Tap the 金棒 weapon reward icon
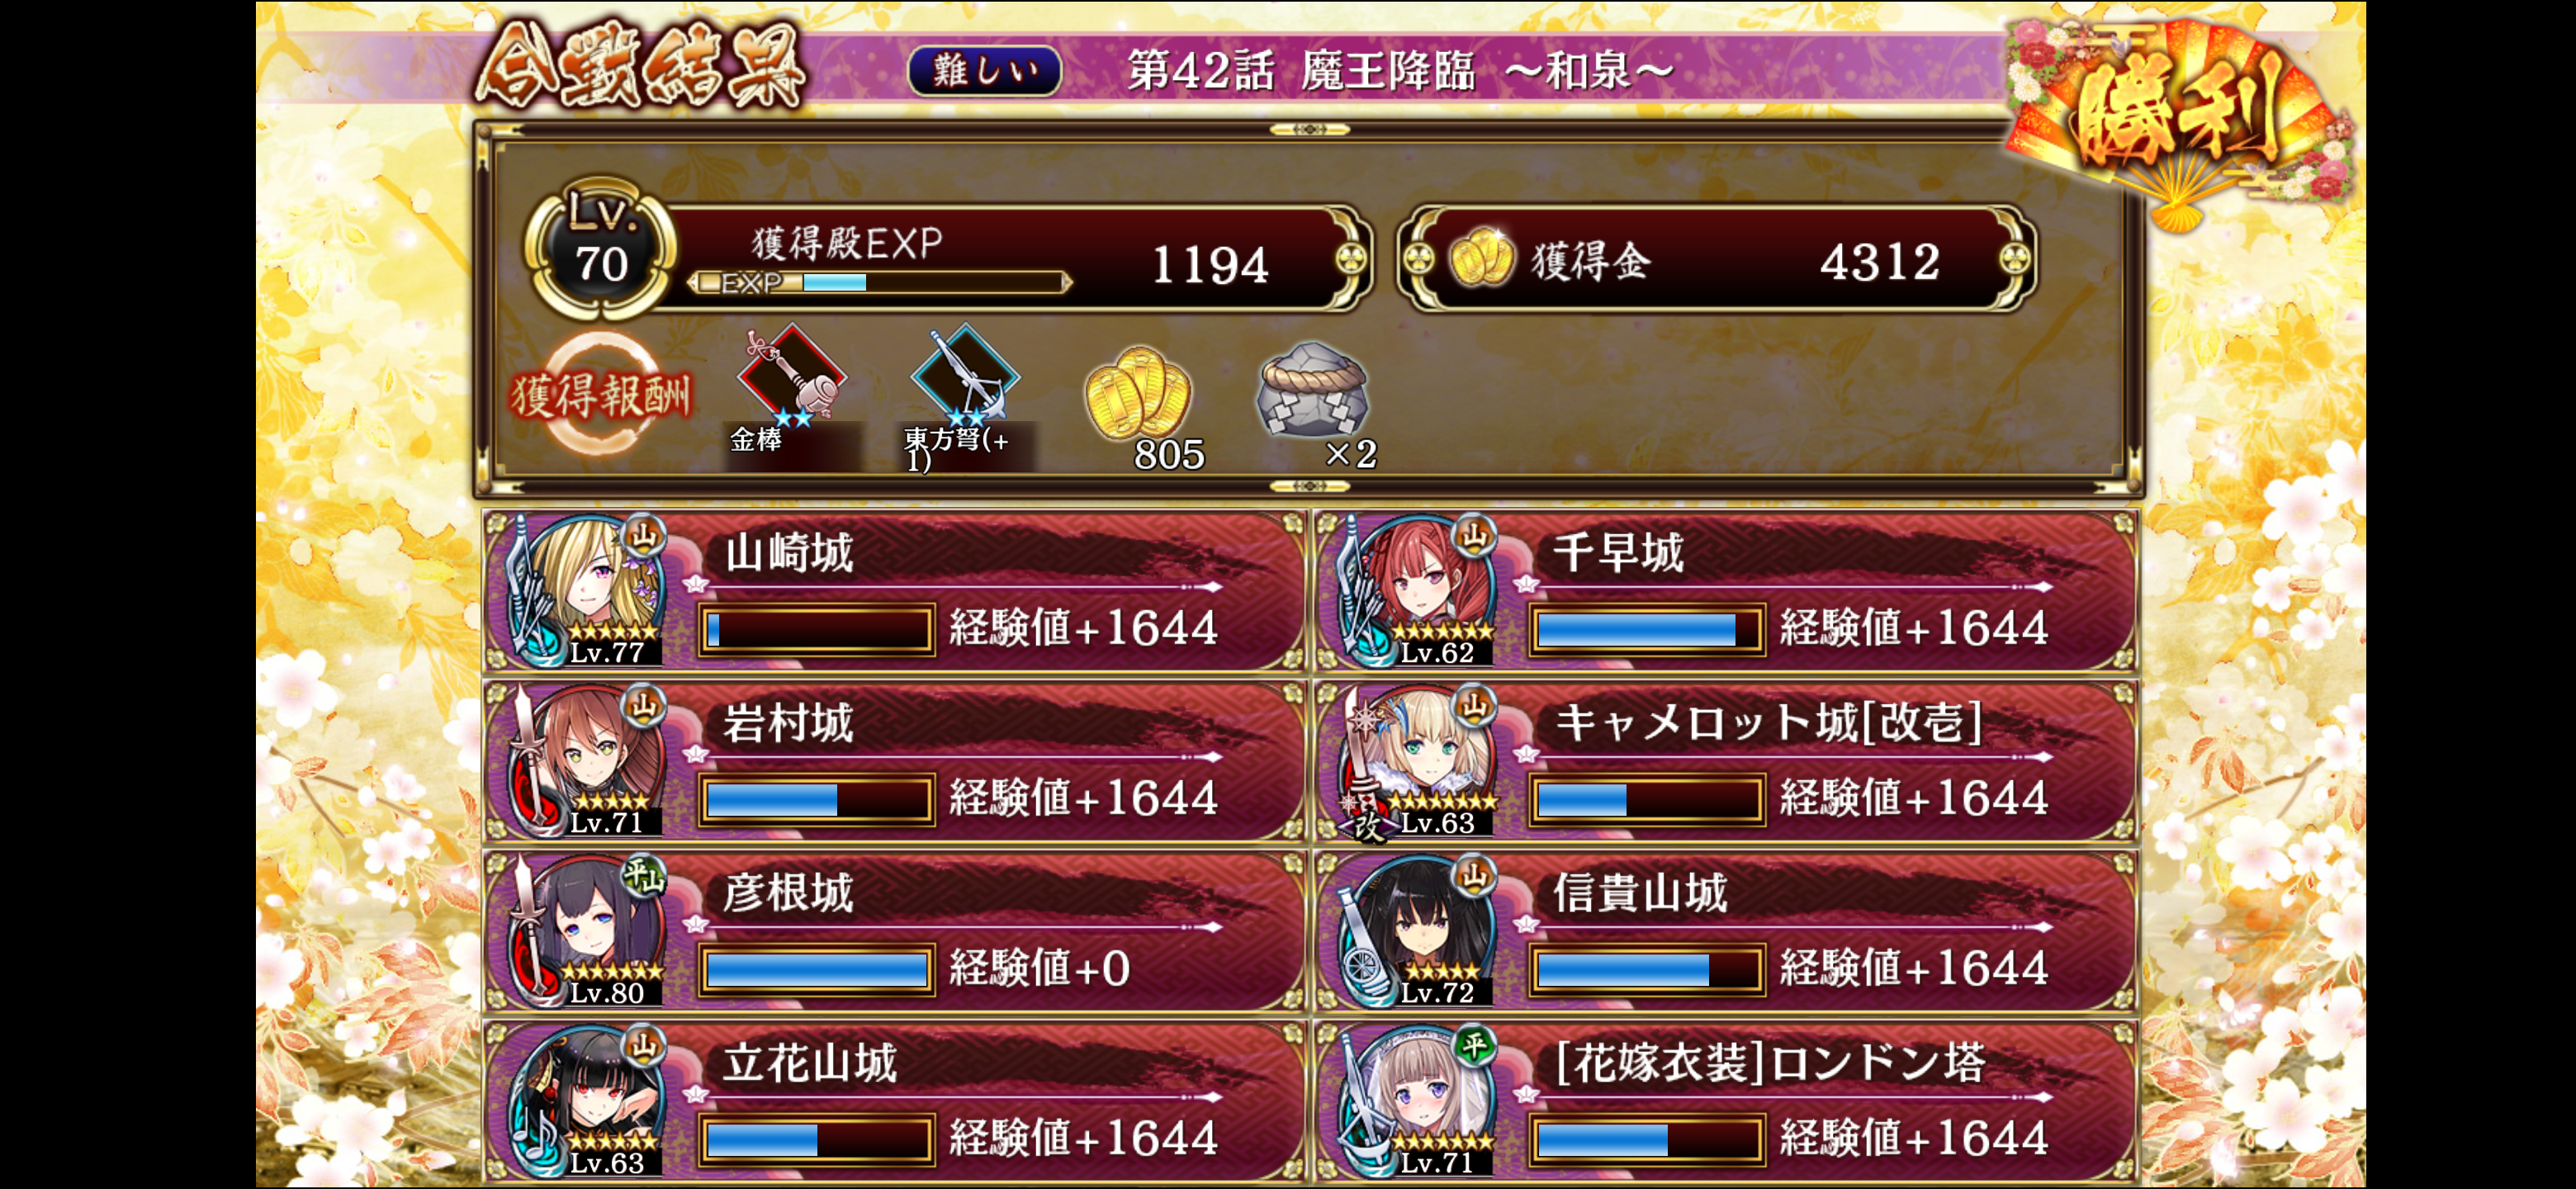This screenshot has width=2576, height=1189. pos(792,374)
